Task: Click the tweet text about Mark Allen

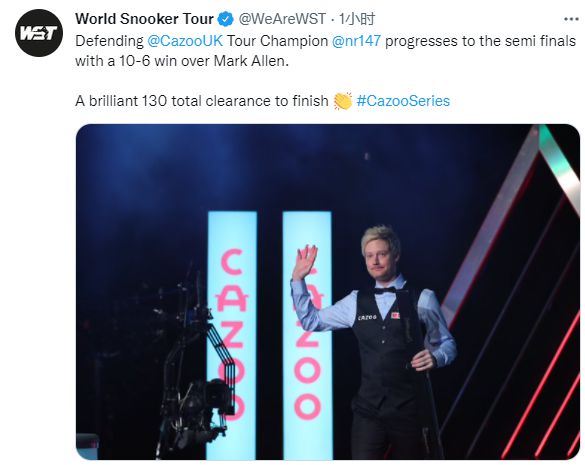Action: [x=325, y=50]
